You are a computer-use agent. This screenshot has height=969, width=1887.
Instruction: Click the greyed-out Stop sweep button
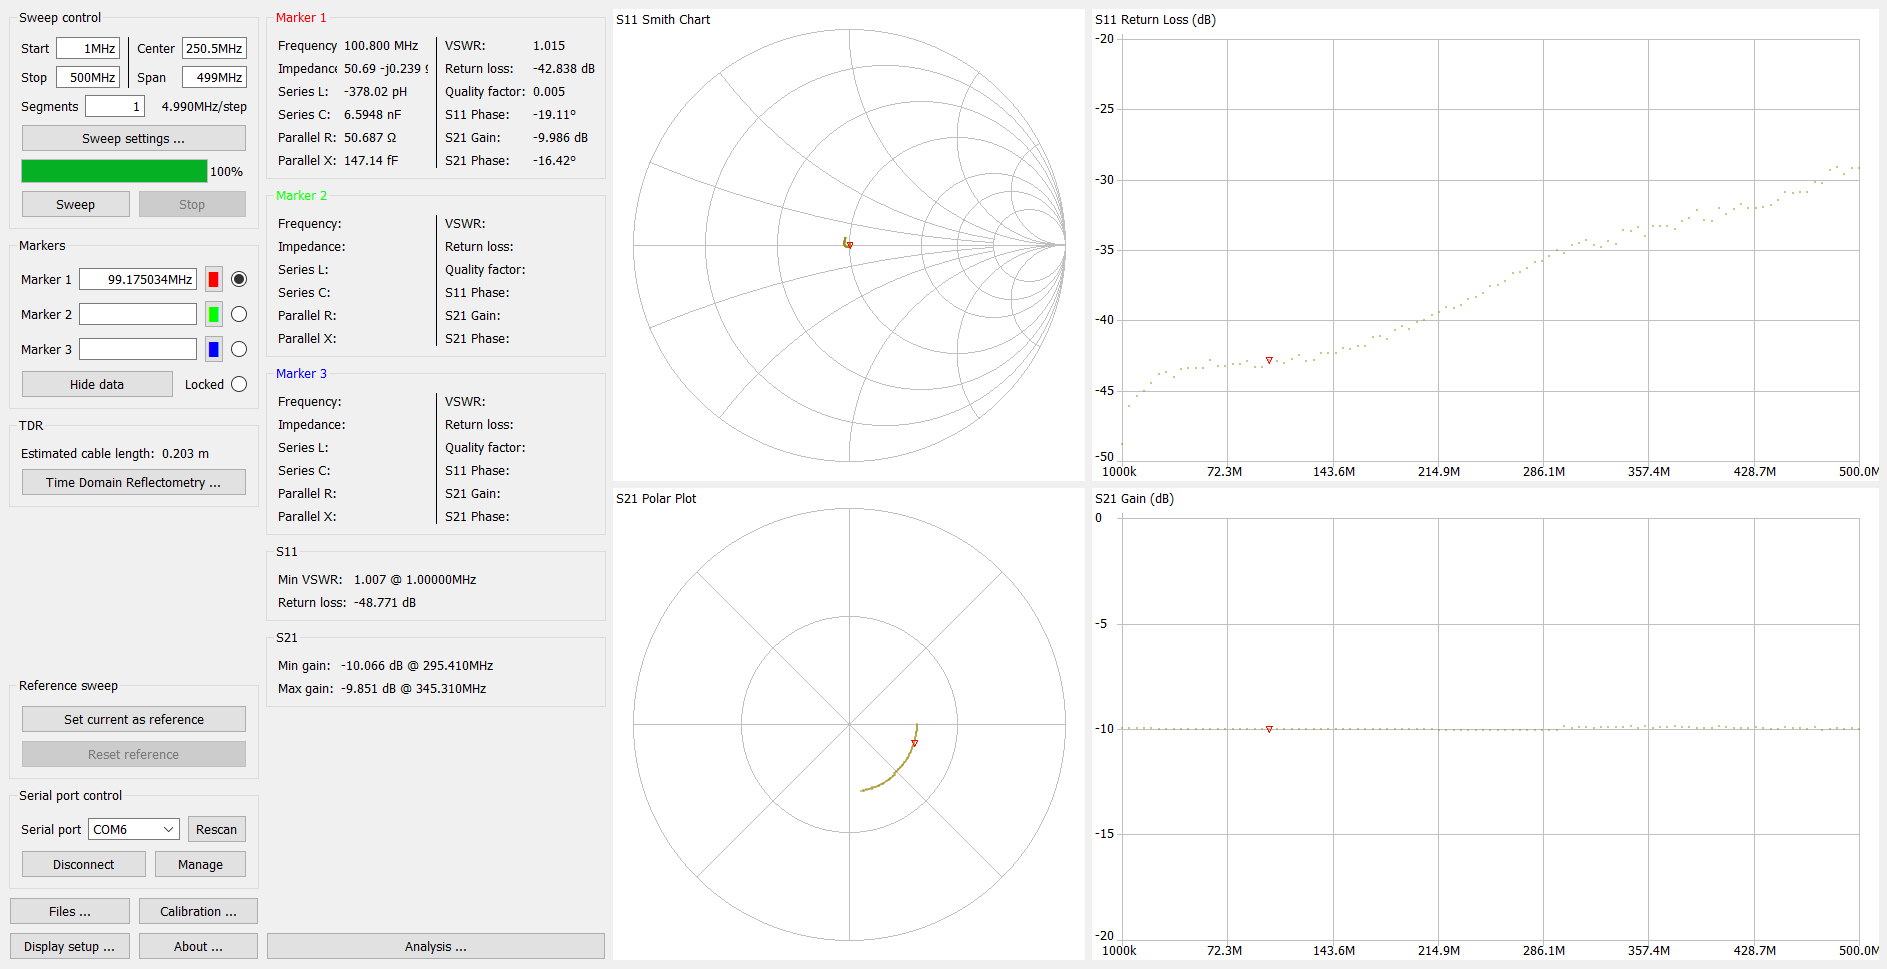(192, 204)
